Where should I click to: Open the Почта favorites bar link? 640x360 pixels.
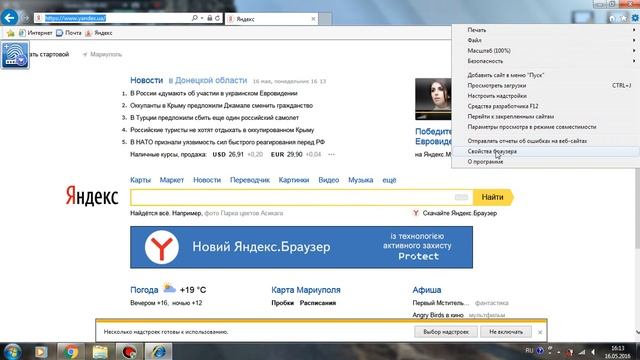(69, 33)
